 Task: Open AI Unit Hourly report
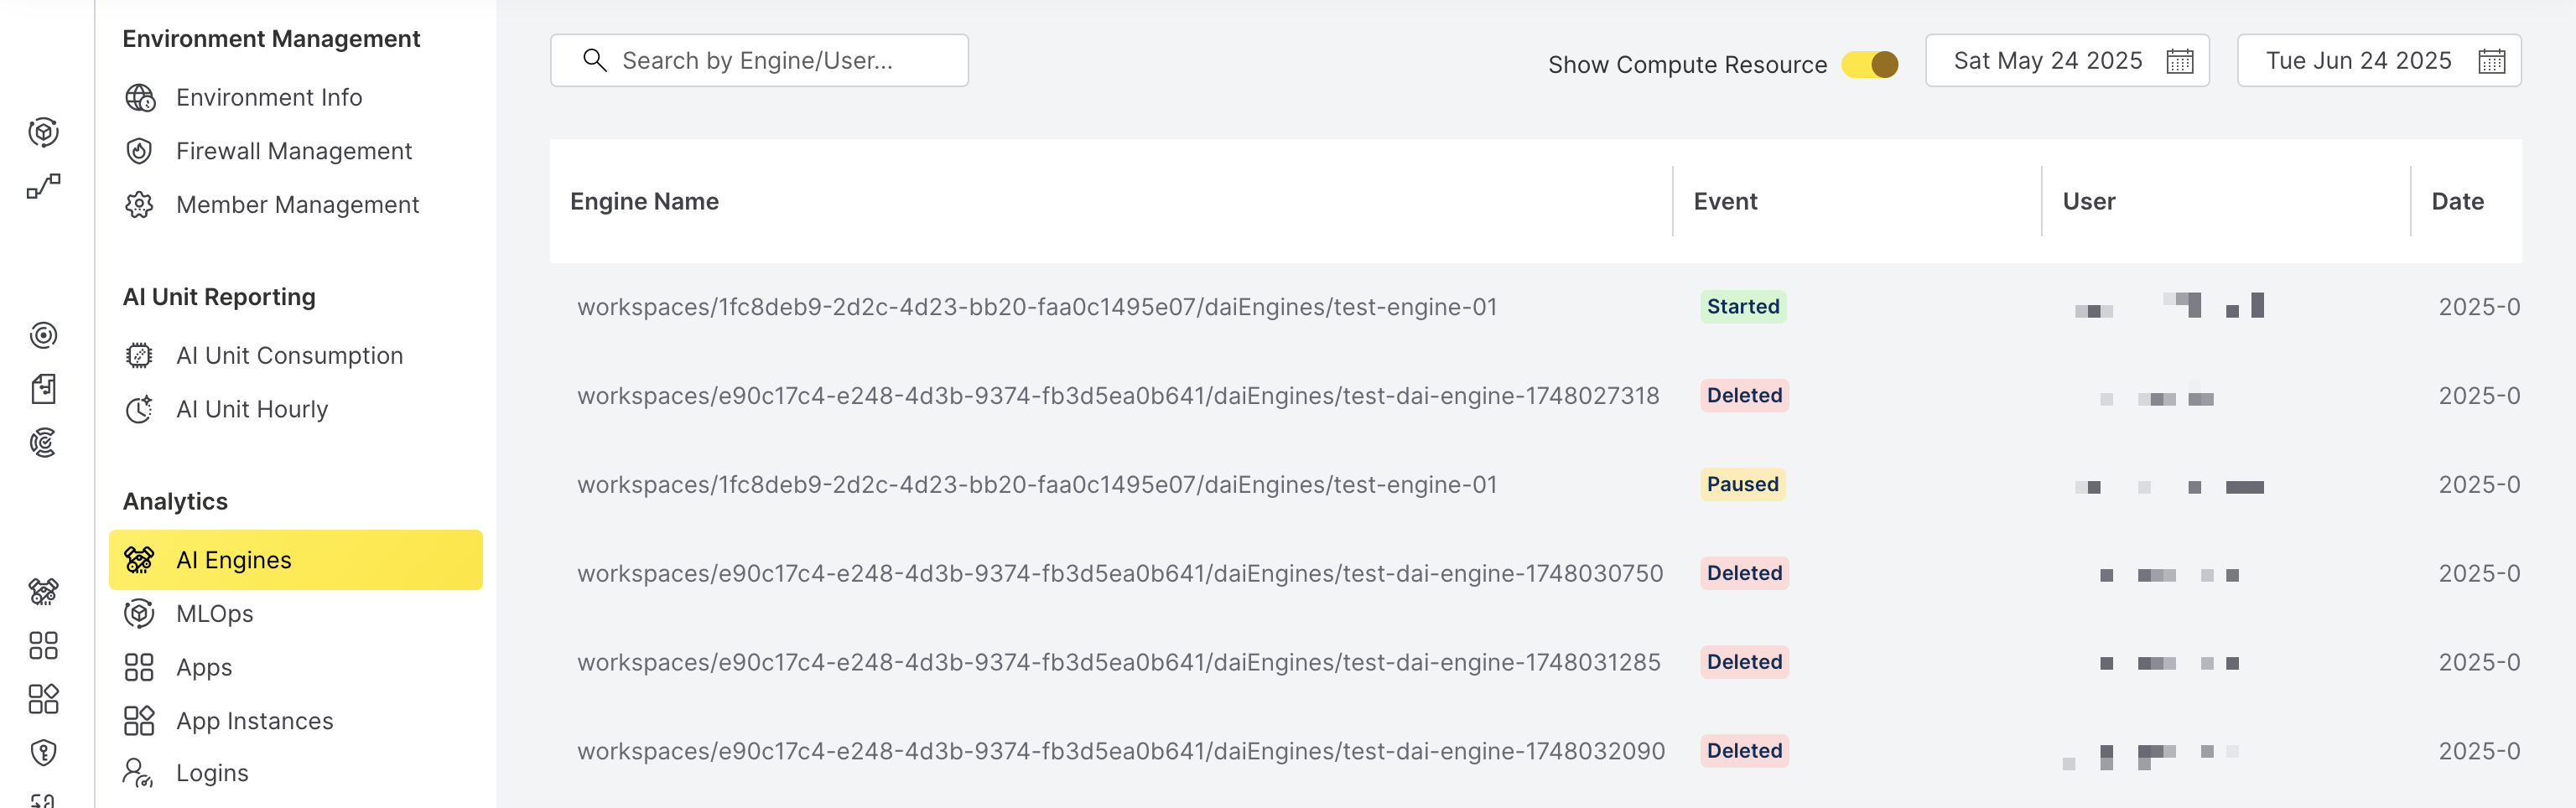251,409
